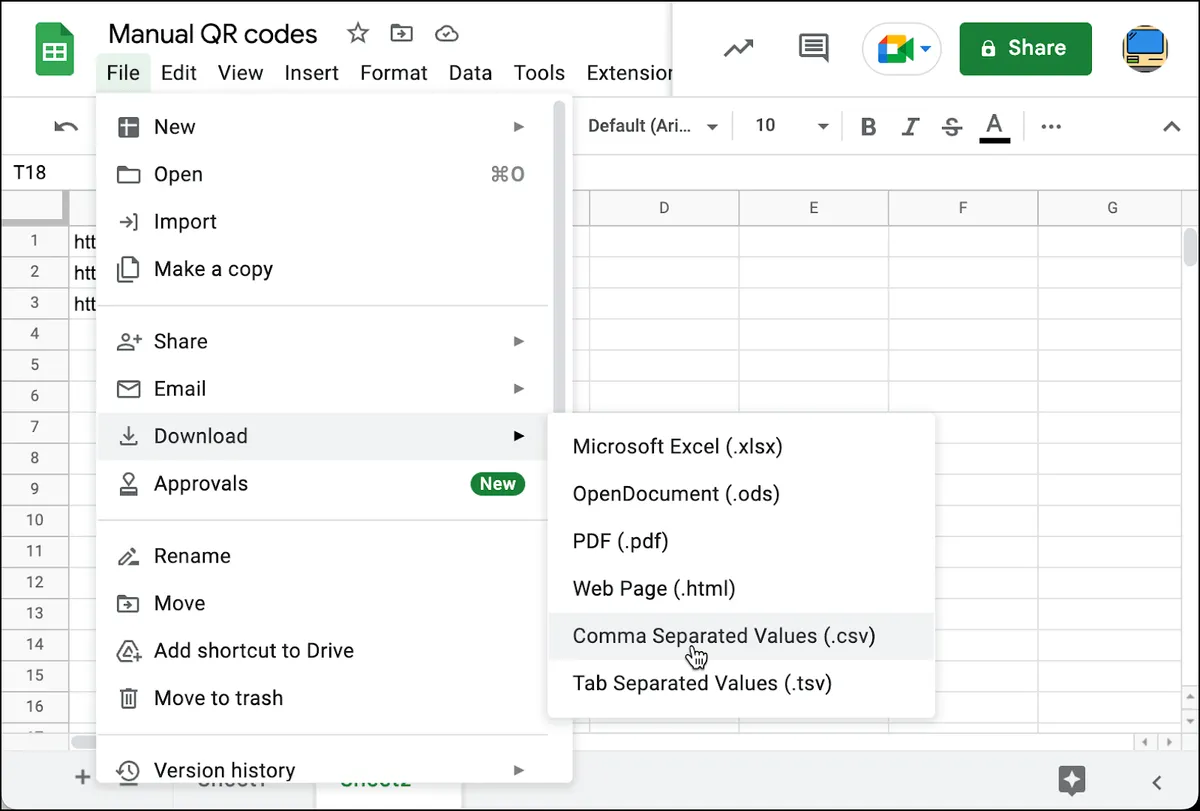
Task: Check the cloud save status icon
Action: pyautogui.click(x=446, y=34)
